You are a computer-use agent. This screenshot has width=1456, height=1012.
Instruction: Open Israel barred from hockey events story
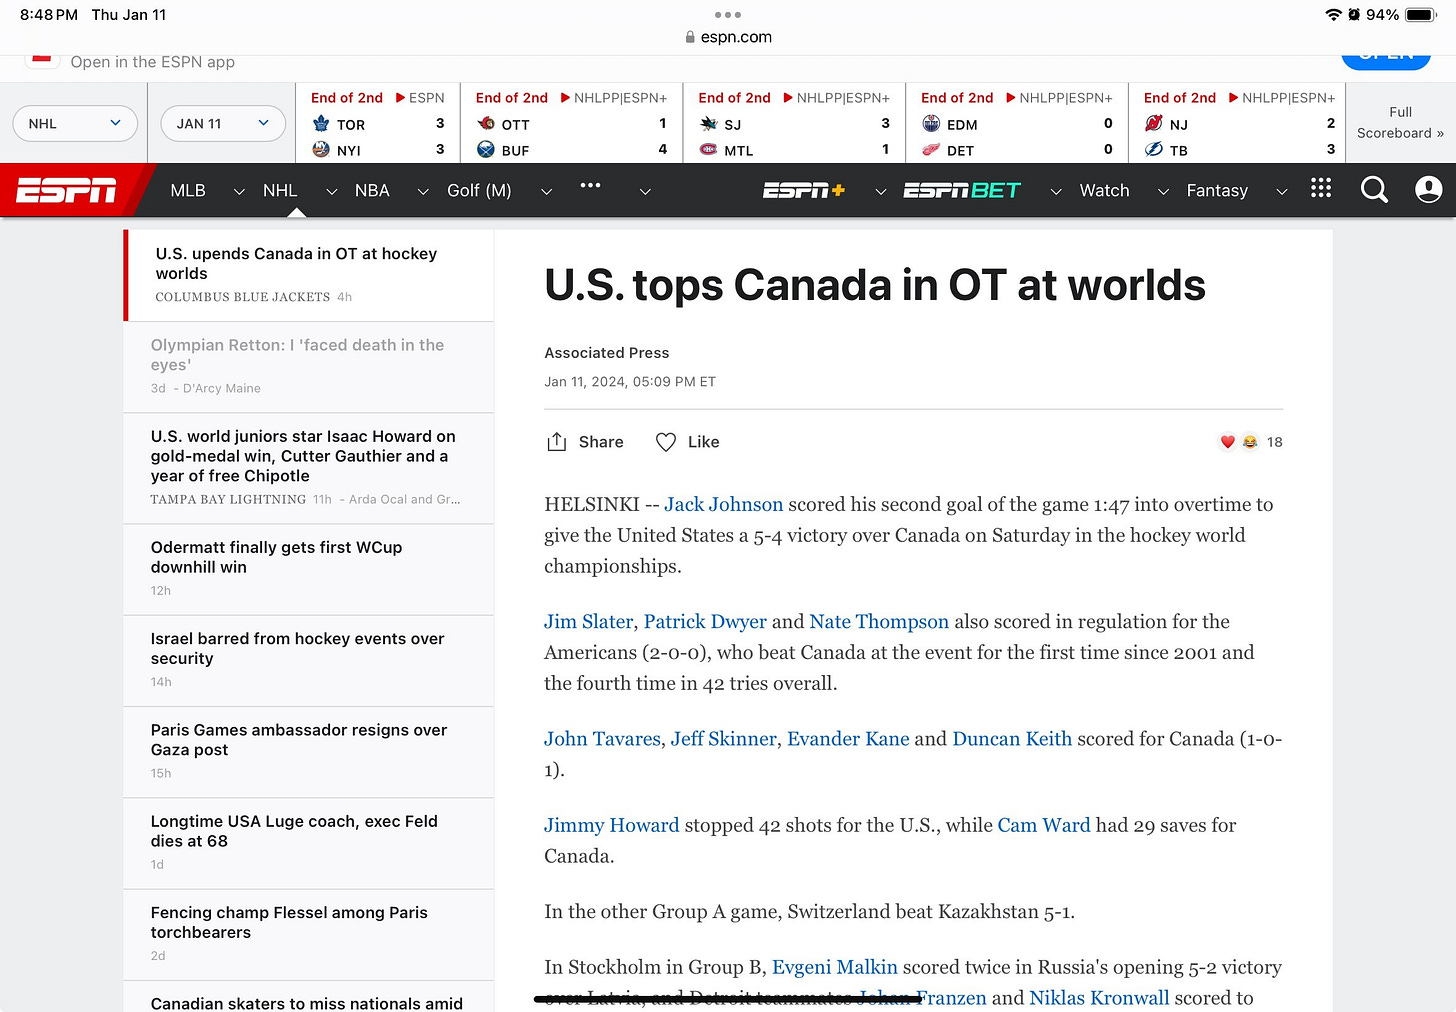point(308,660)
